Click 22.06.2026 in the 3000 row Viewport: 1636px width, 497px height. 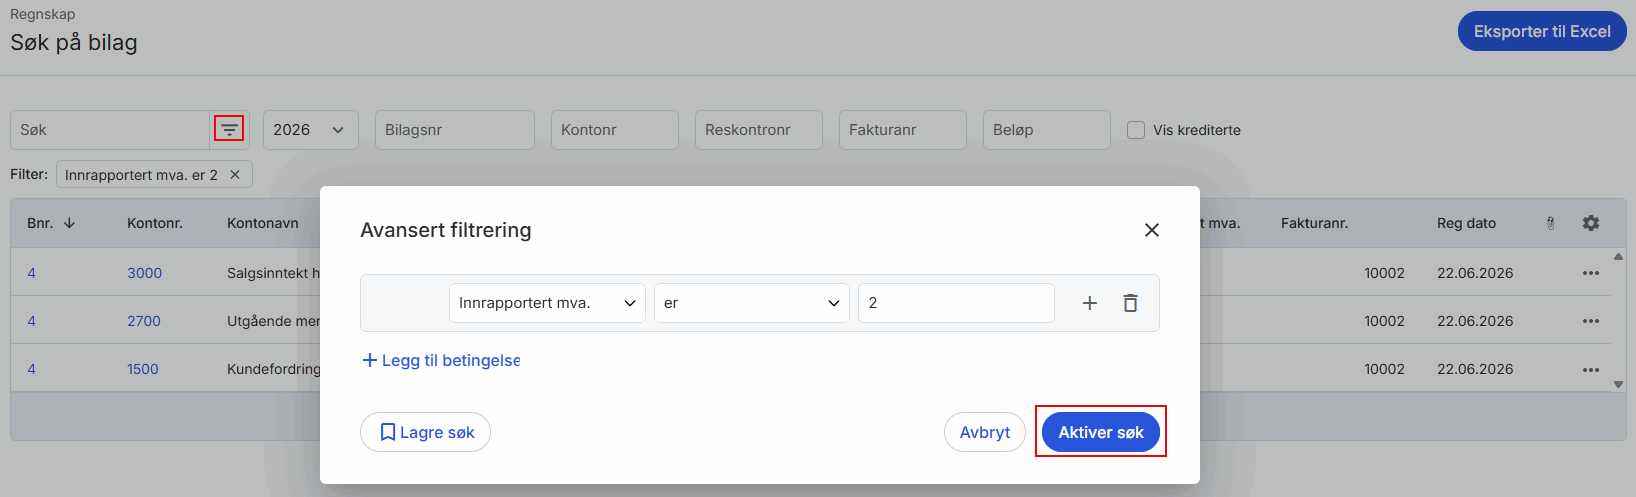coord(1475,273)
